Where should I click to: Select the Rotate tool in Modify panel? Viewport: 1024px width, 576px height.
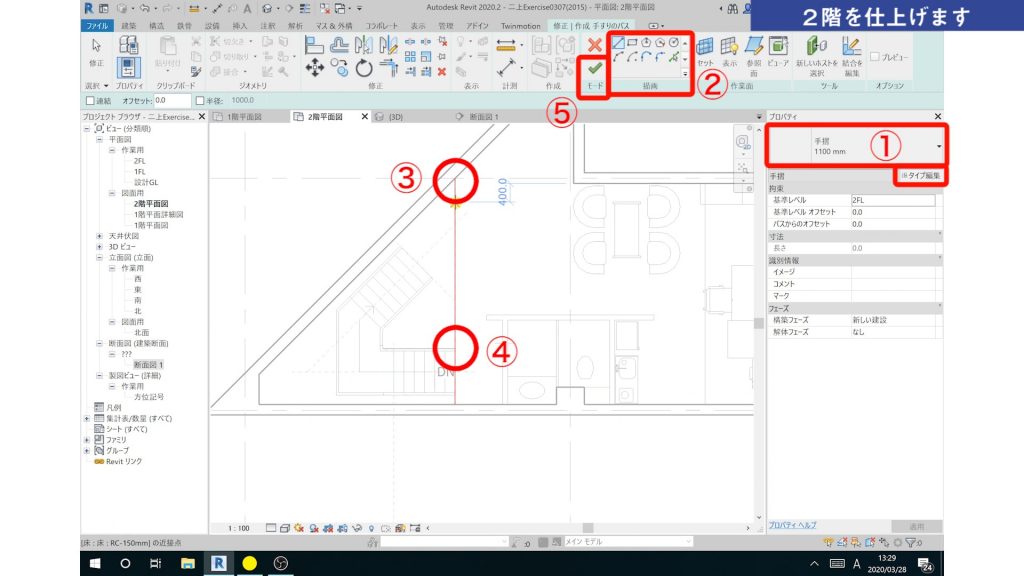coord(364,69)
